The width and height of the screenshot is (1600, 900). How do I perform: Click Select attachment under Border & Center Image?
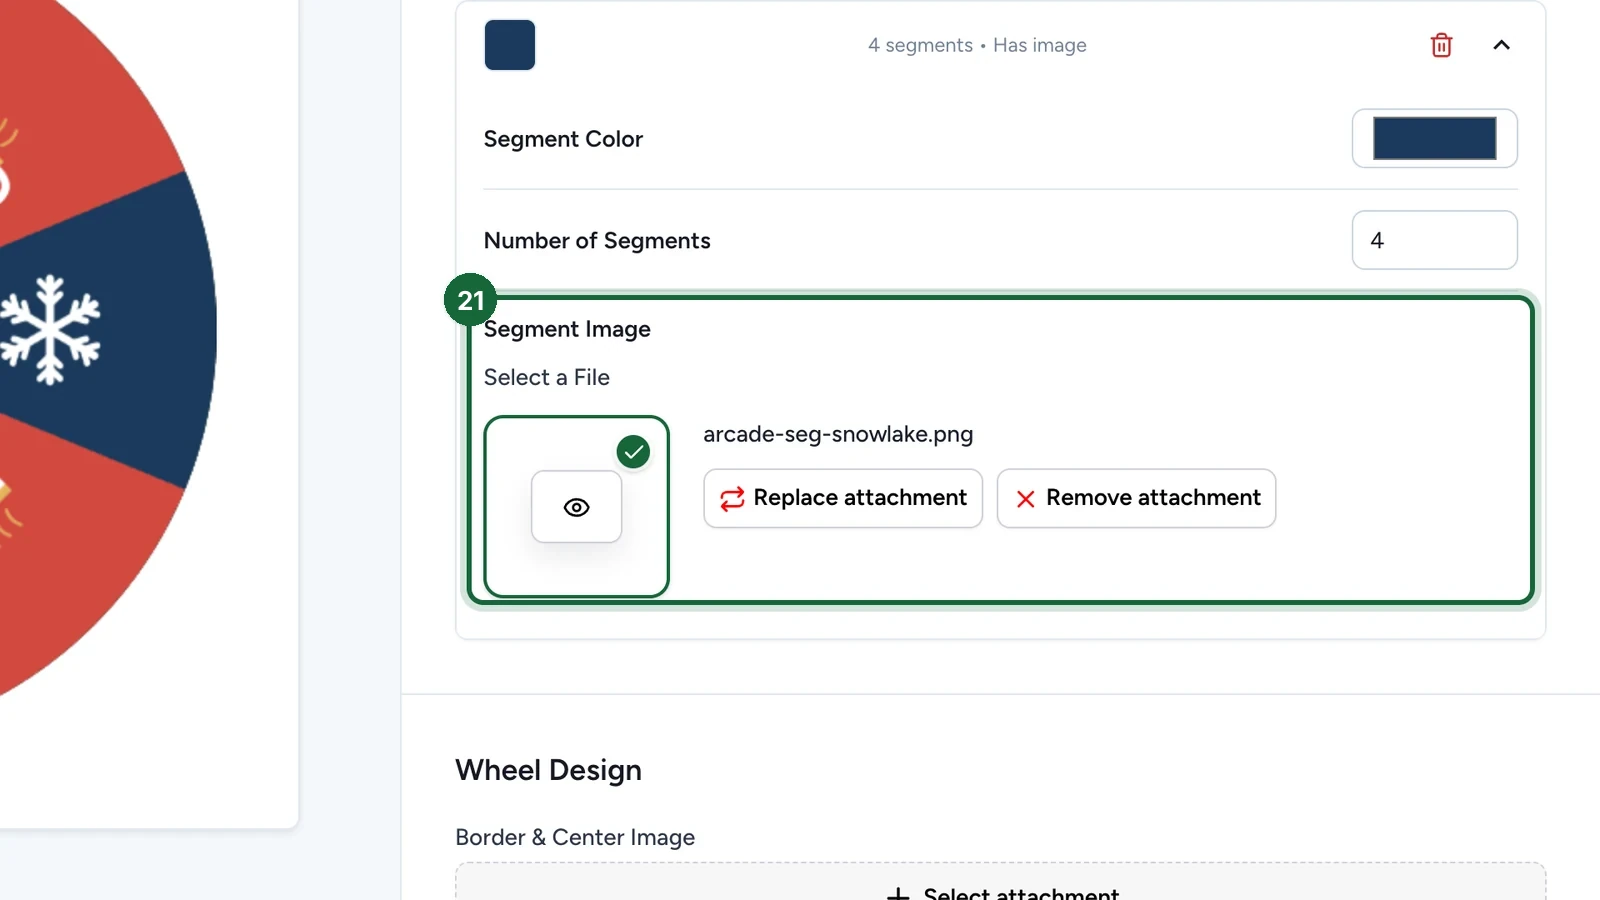[x=1001, y=882]
